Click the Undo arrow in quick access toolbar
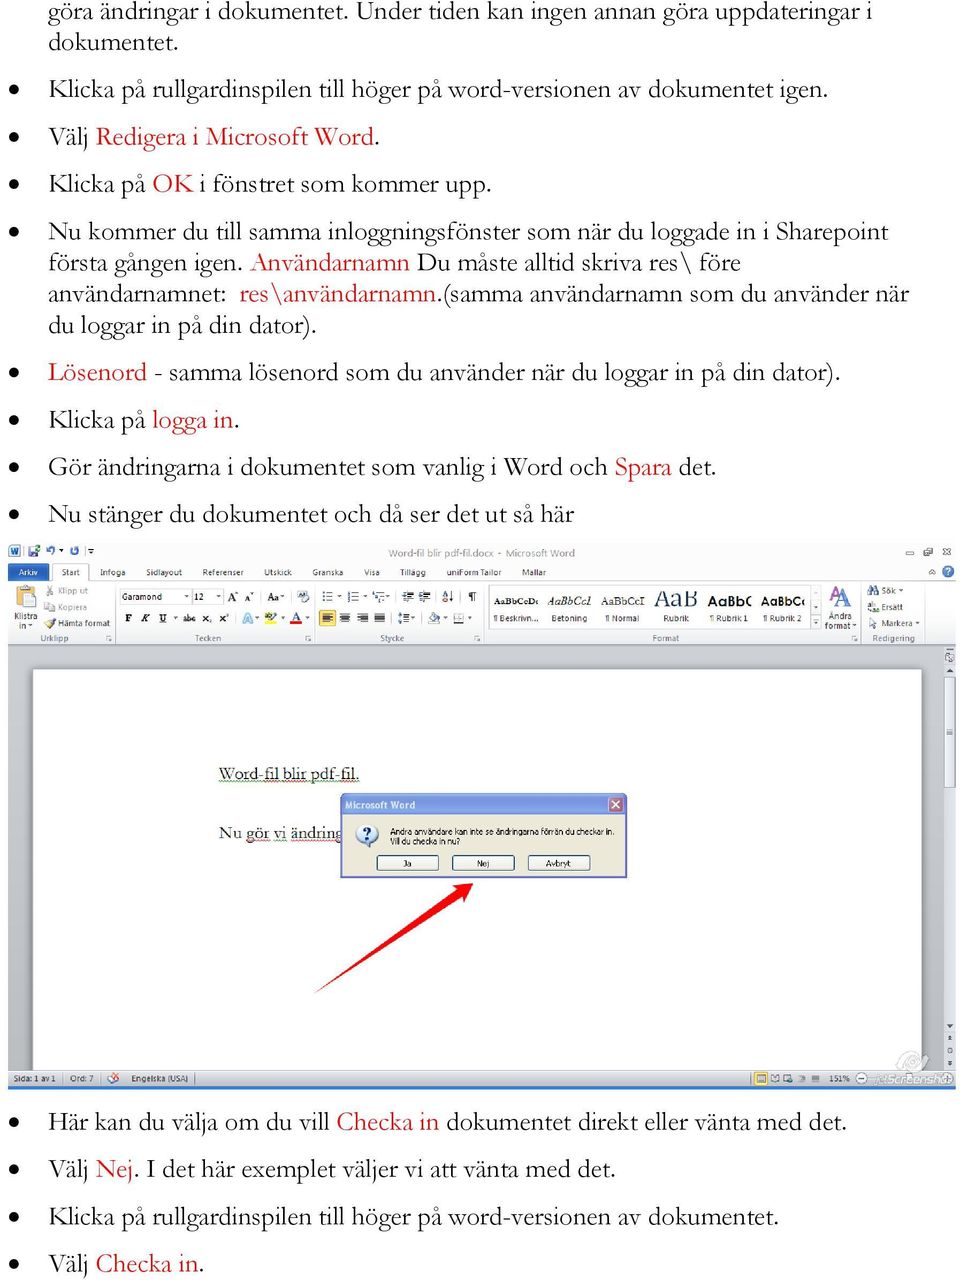The image size is (960, 1280). [x=50, y=551]
